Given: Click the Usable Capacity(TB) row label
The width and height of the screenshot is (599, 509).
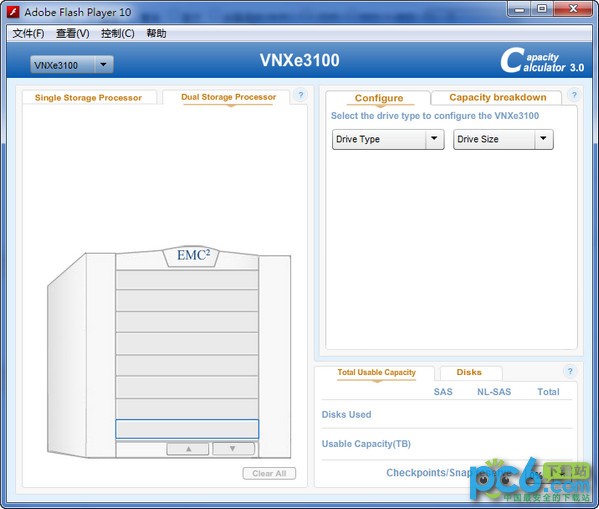Looking at the screenshot, I should point(366,444).
